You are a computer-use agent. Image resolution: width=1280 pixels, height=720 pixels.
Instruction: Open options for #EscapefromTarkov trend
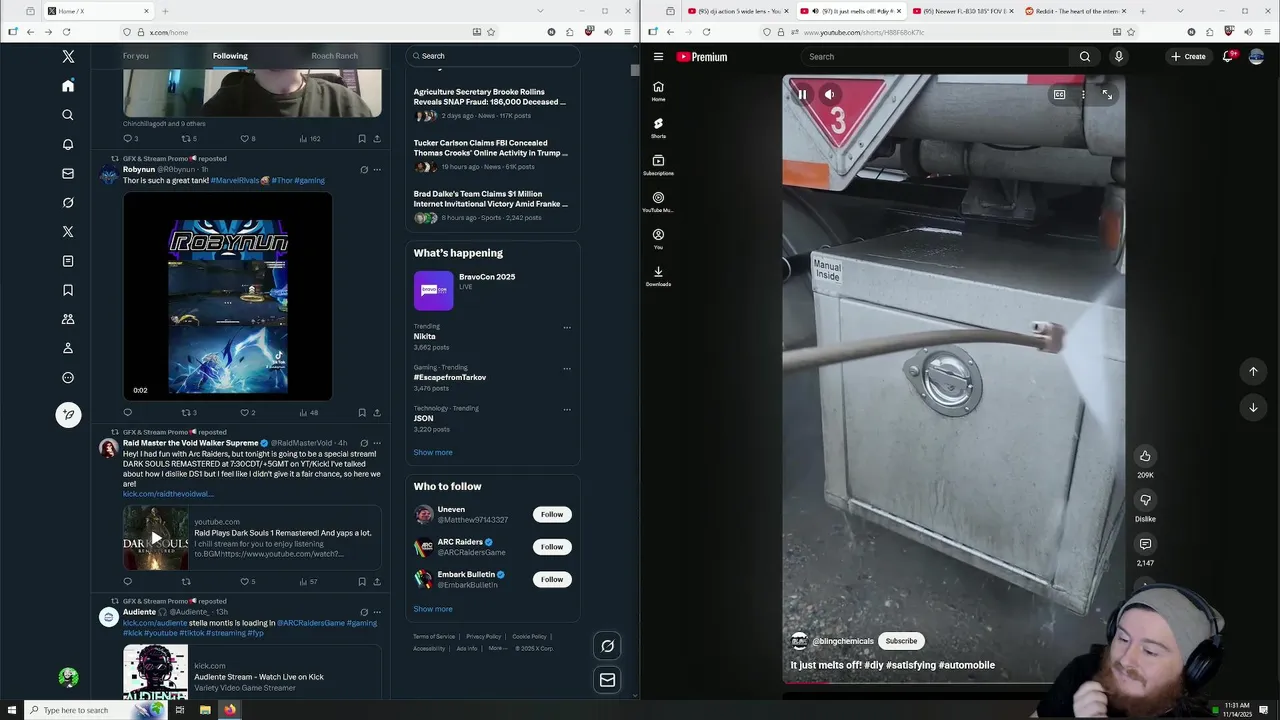[567, 368]
